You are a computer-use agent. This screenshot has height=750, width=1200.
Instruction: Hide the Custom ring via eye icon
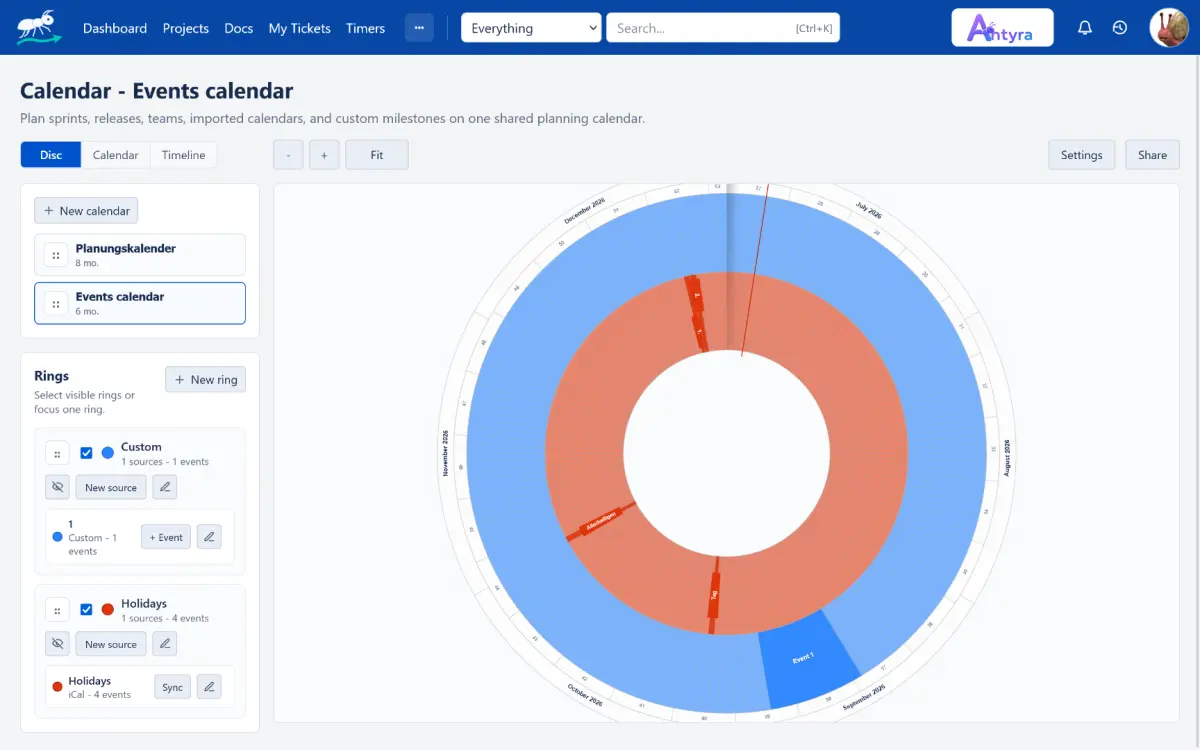[x=57, y=487]
